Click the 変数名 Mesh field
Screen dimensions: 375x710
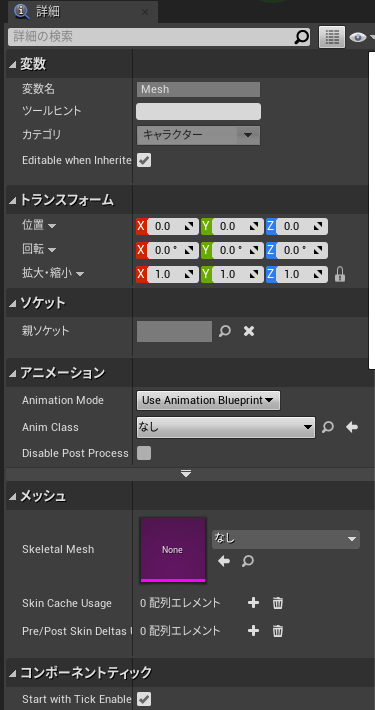[198, 89]
